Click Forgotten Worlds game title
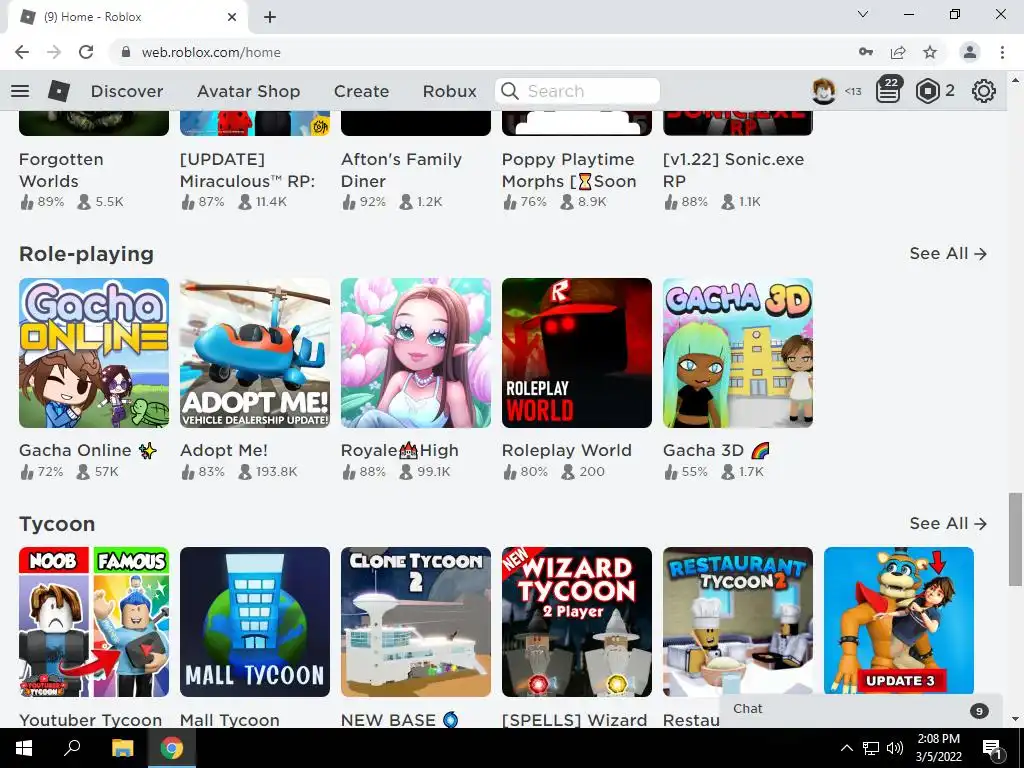Screen dimensions: 1024x768 point(61,170)
